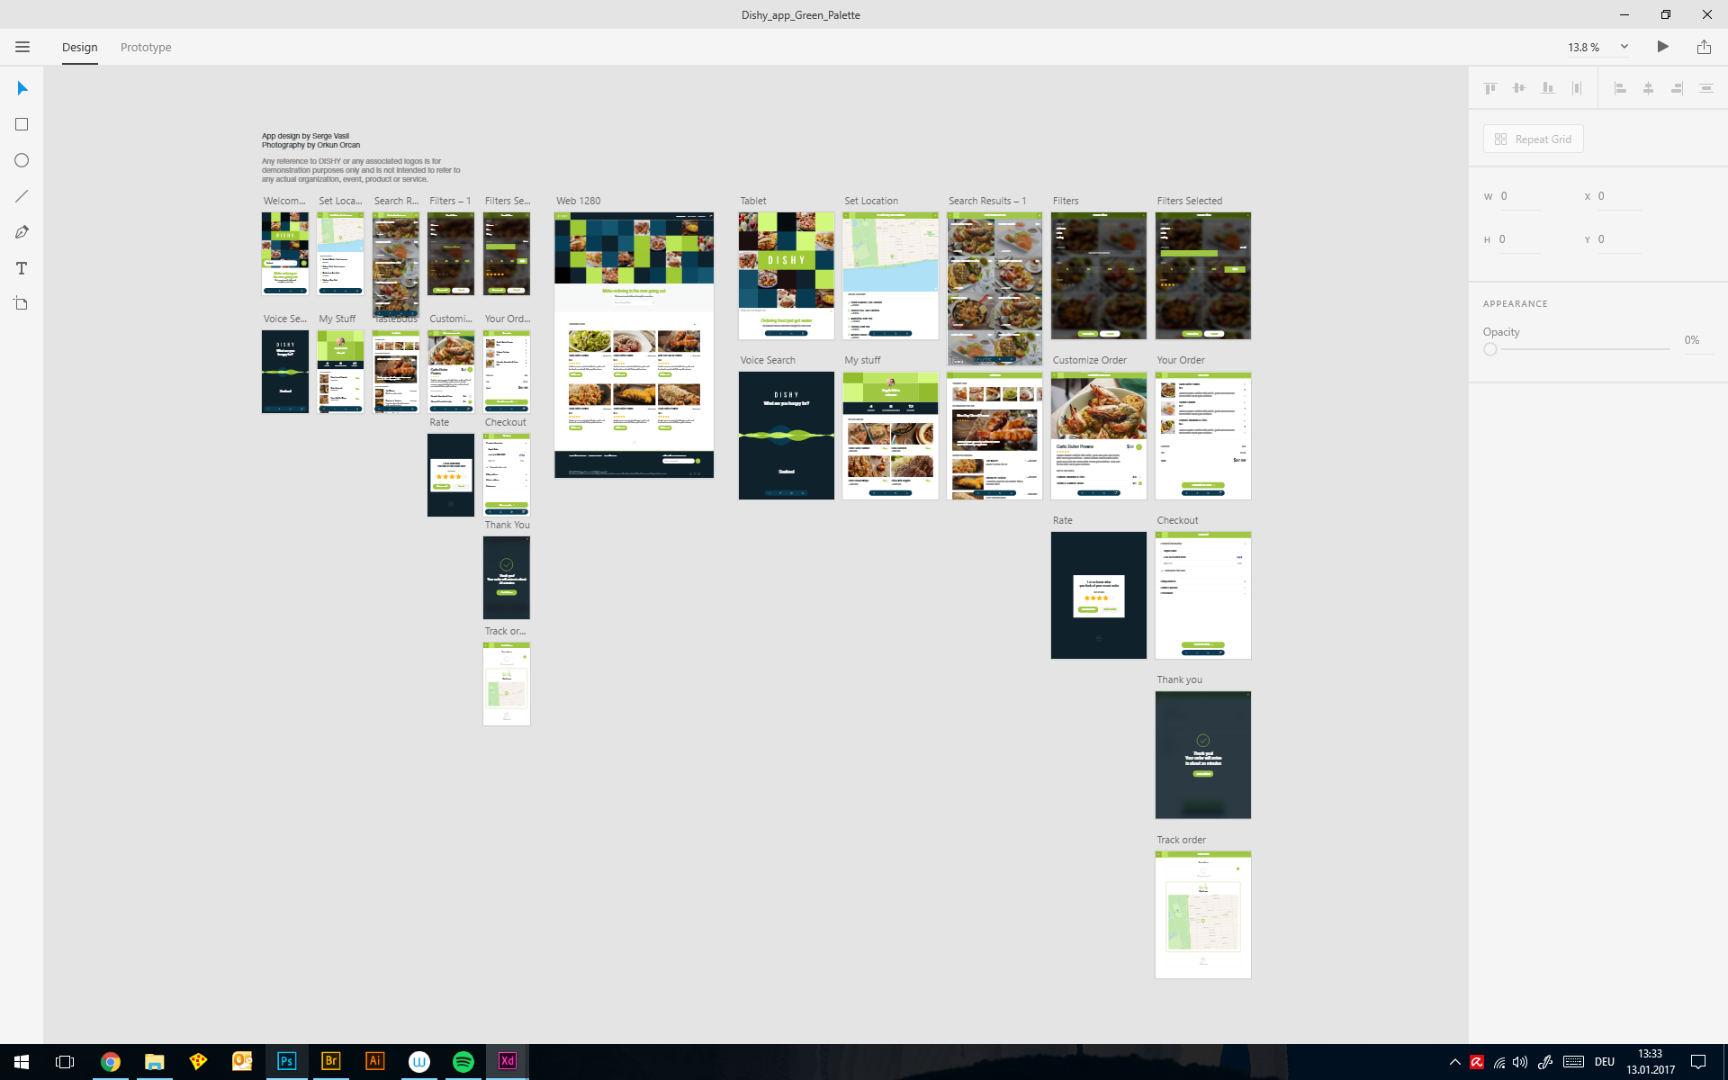Click the artboard under the 'Customize Order' title
Screen dimensions: 1728x1080
[x=1098, y=435]
